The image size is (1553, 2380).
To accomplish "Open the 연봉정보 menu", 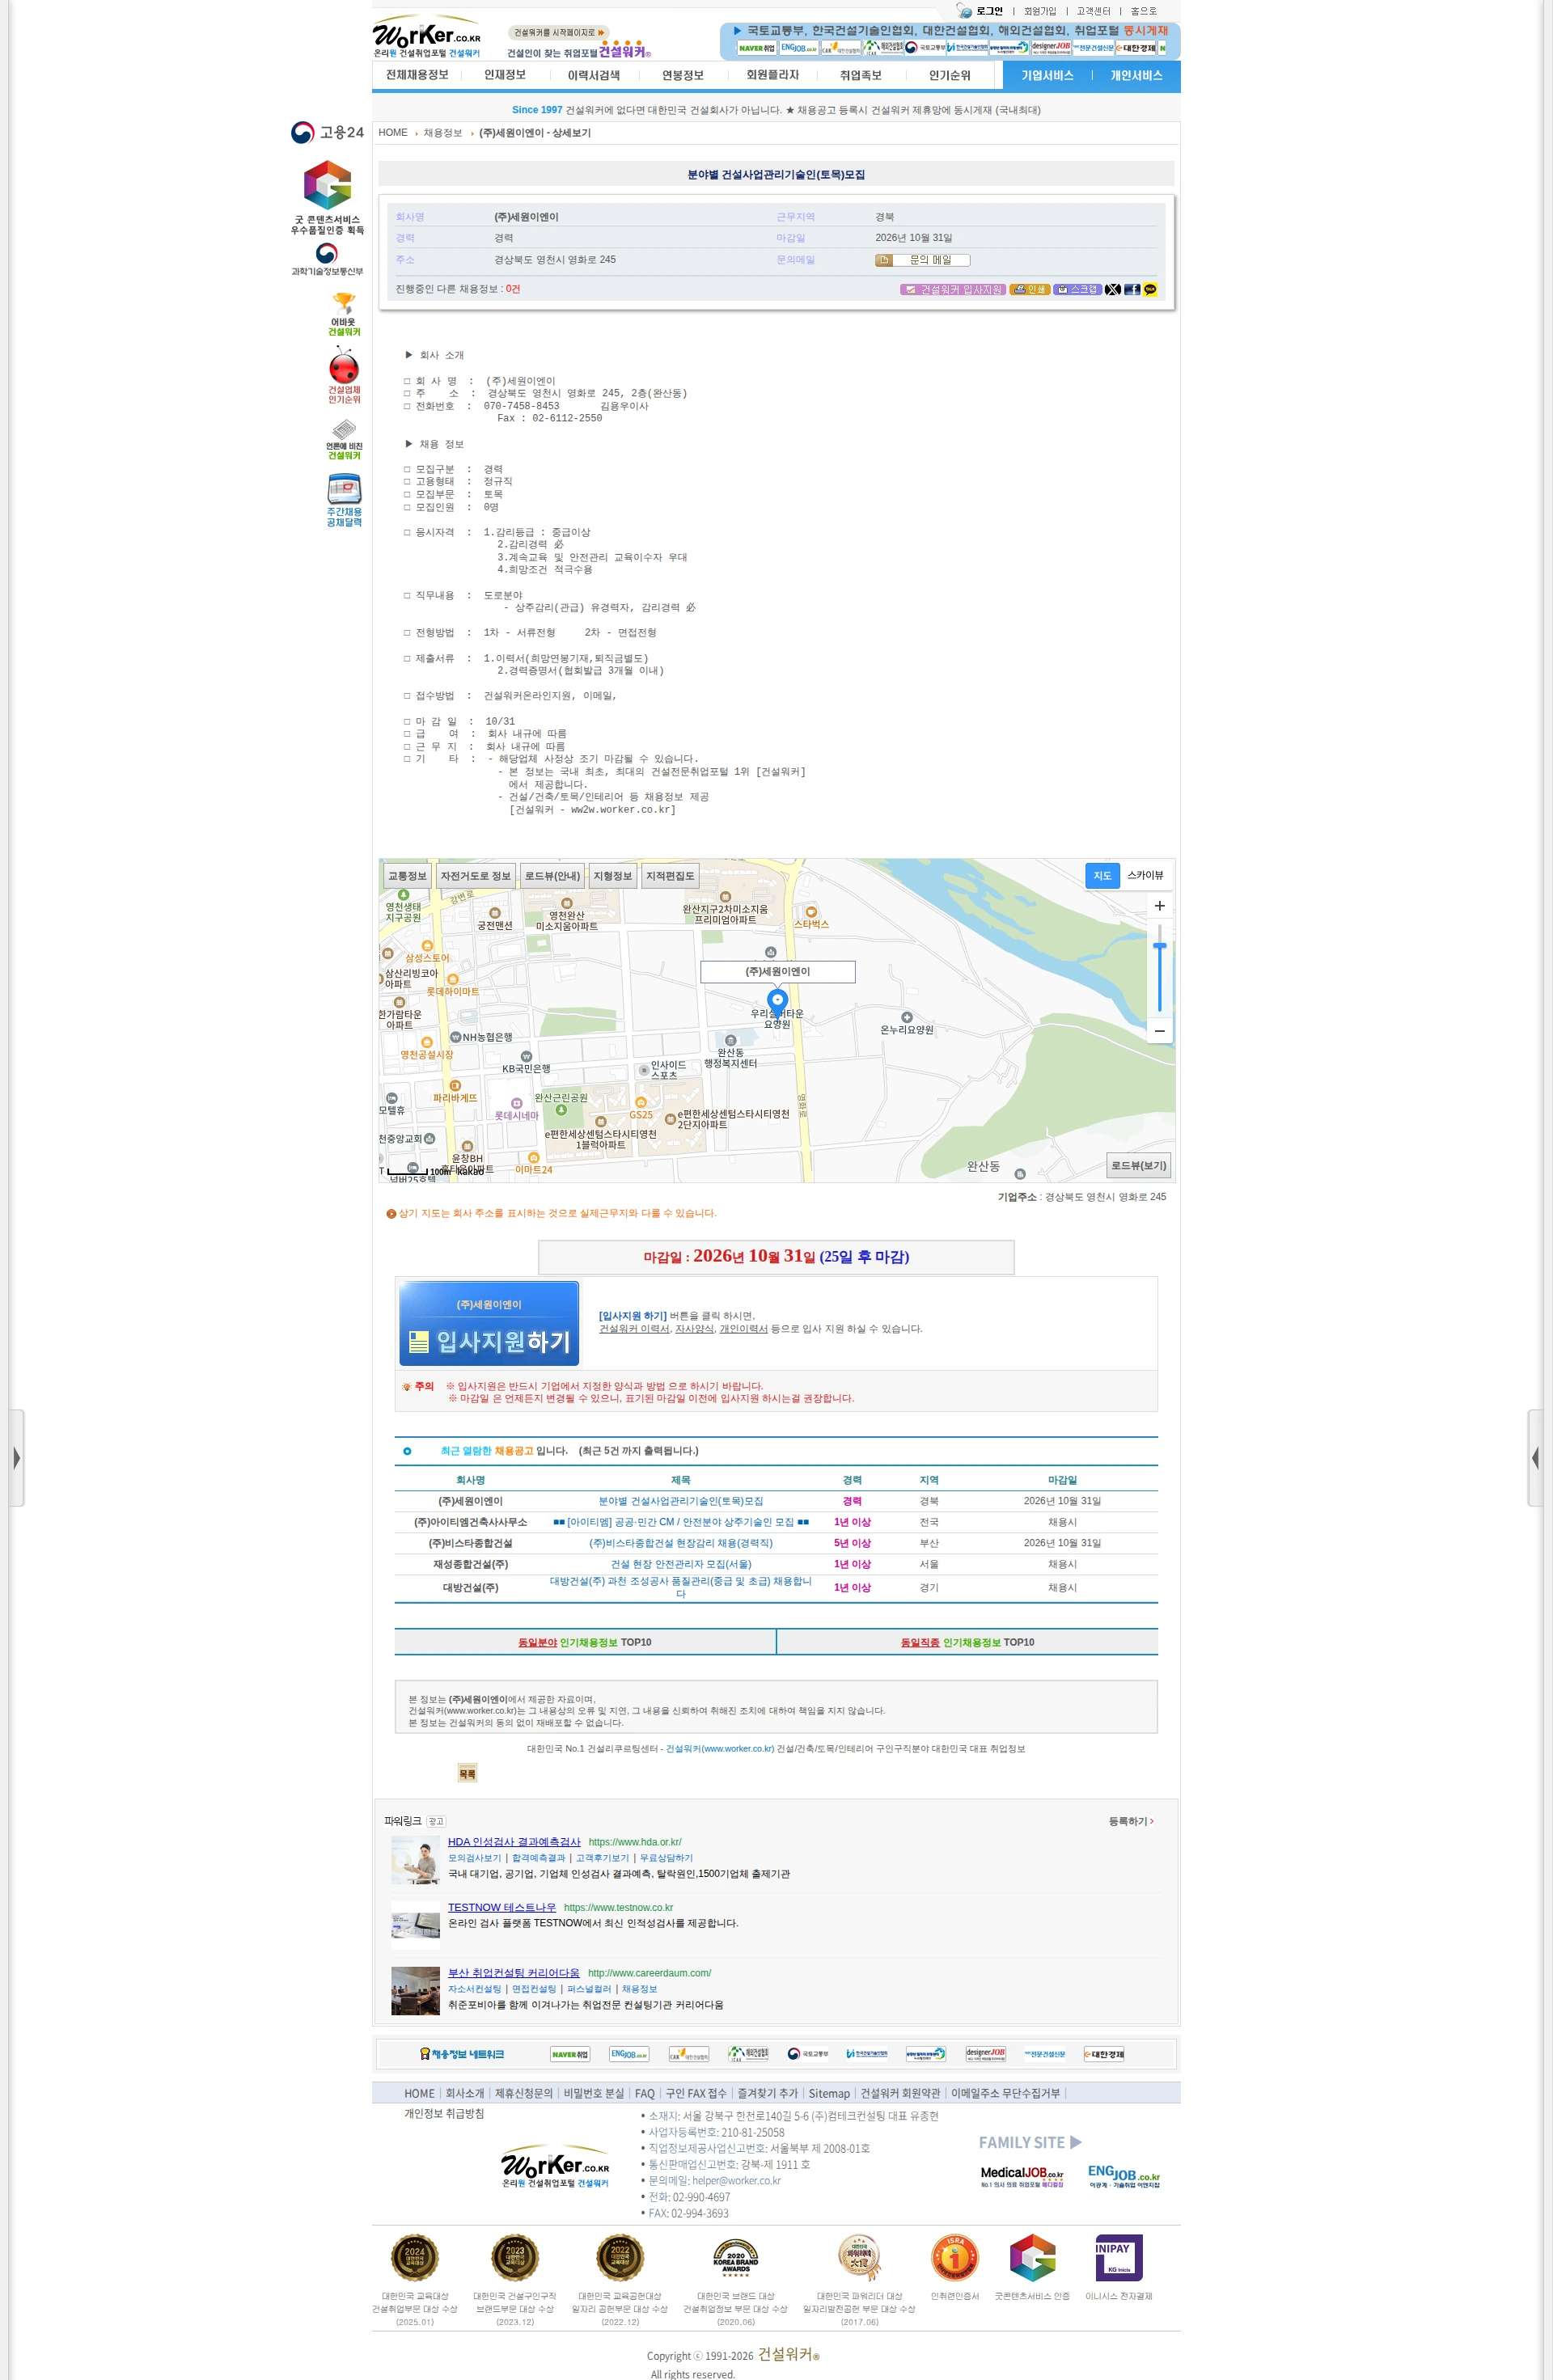I will pyautogui.click(x=683, y=75).
